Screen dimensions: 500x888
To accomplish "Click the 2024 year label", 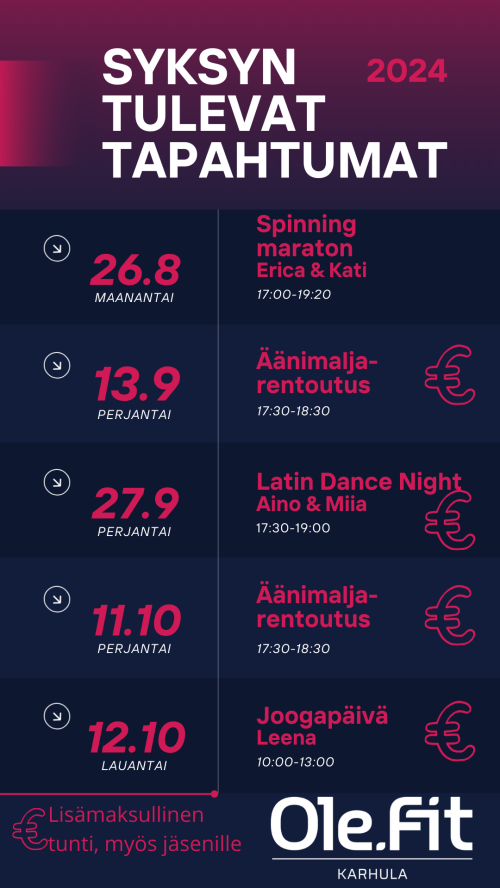I will 407,71.
